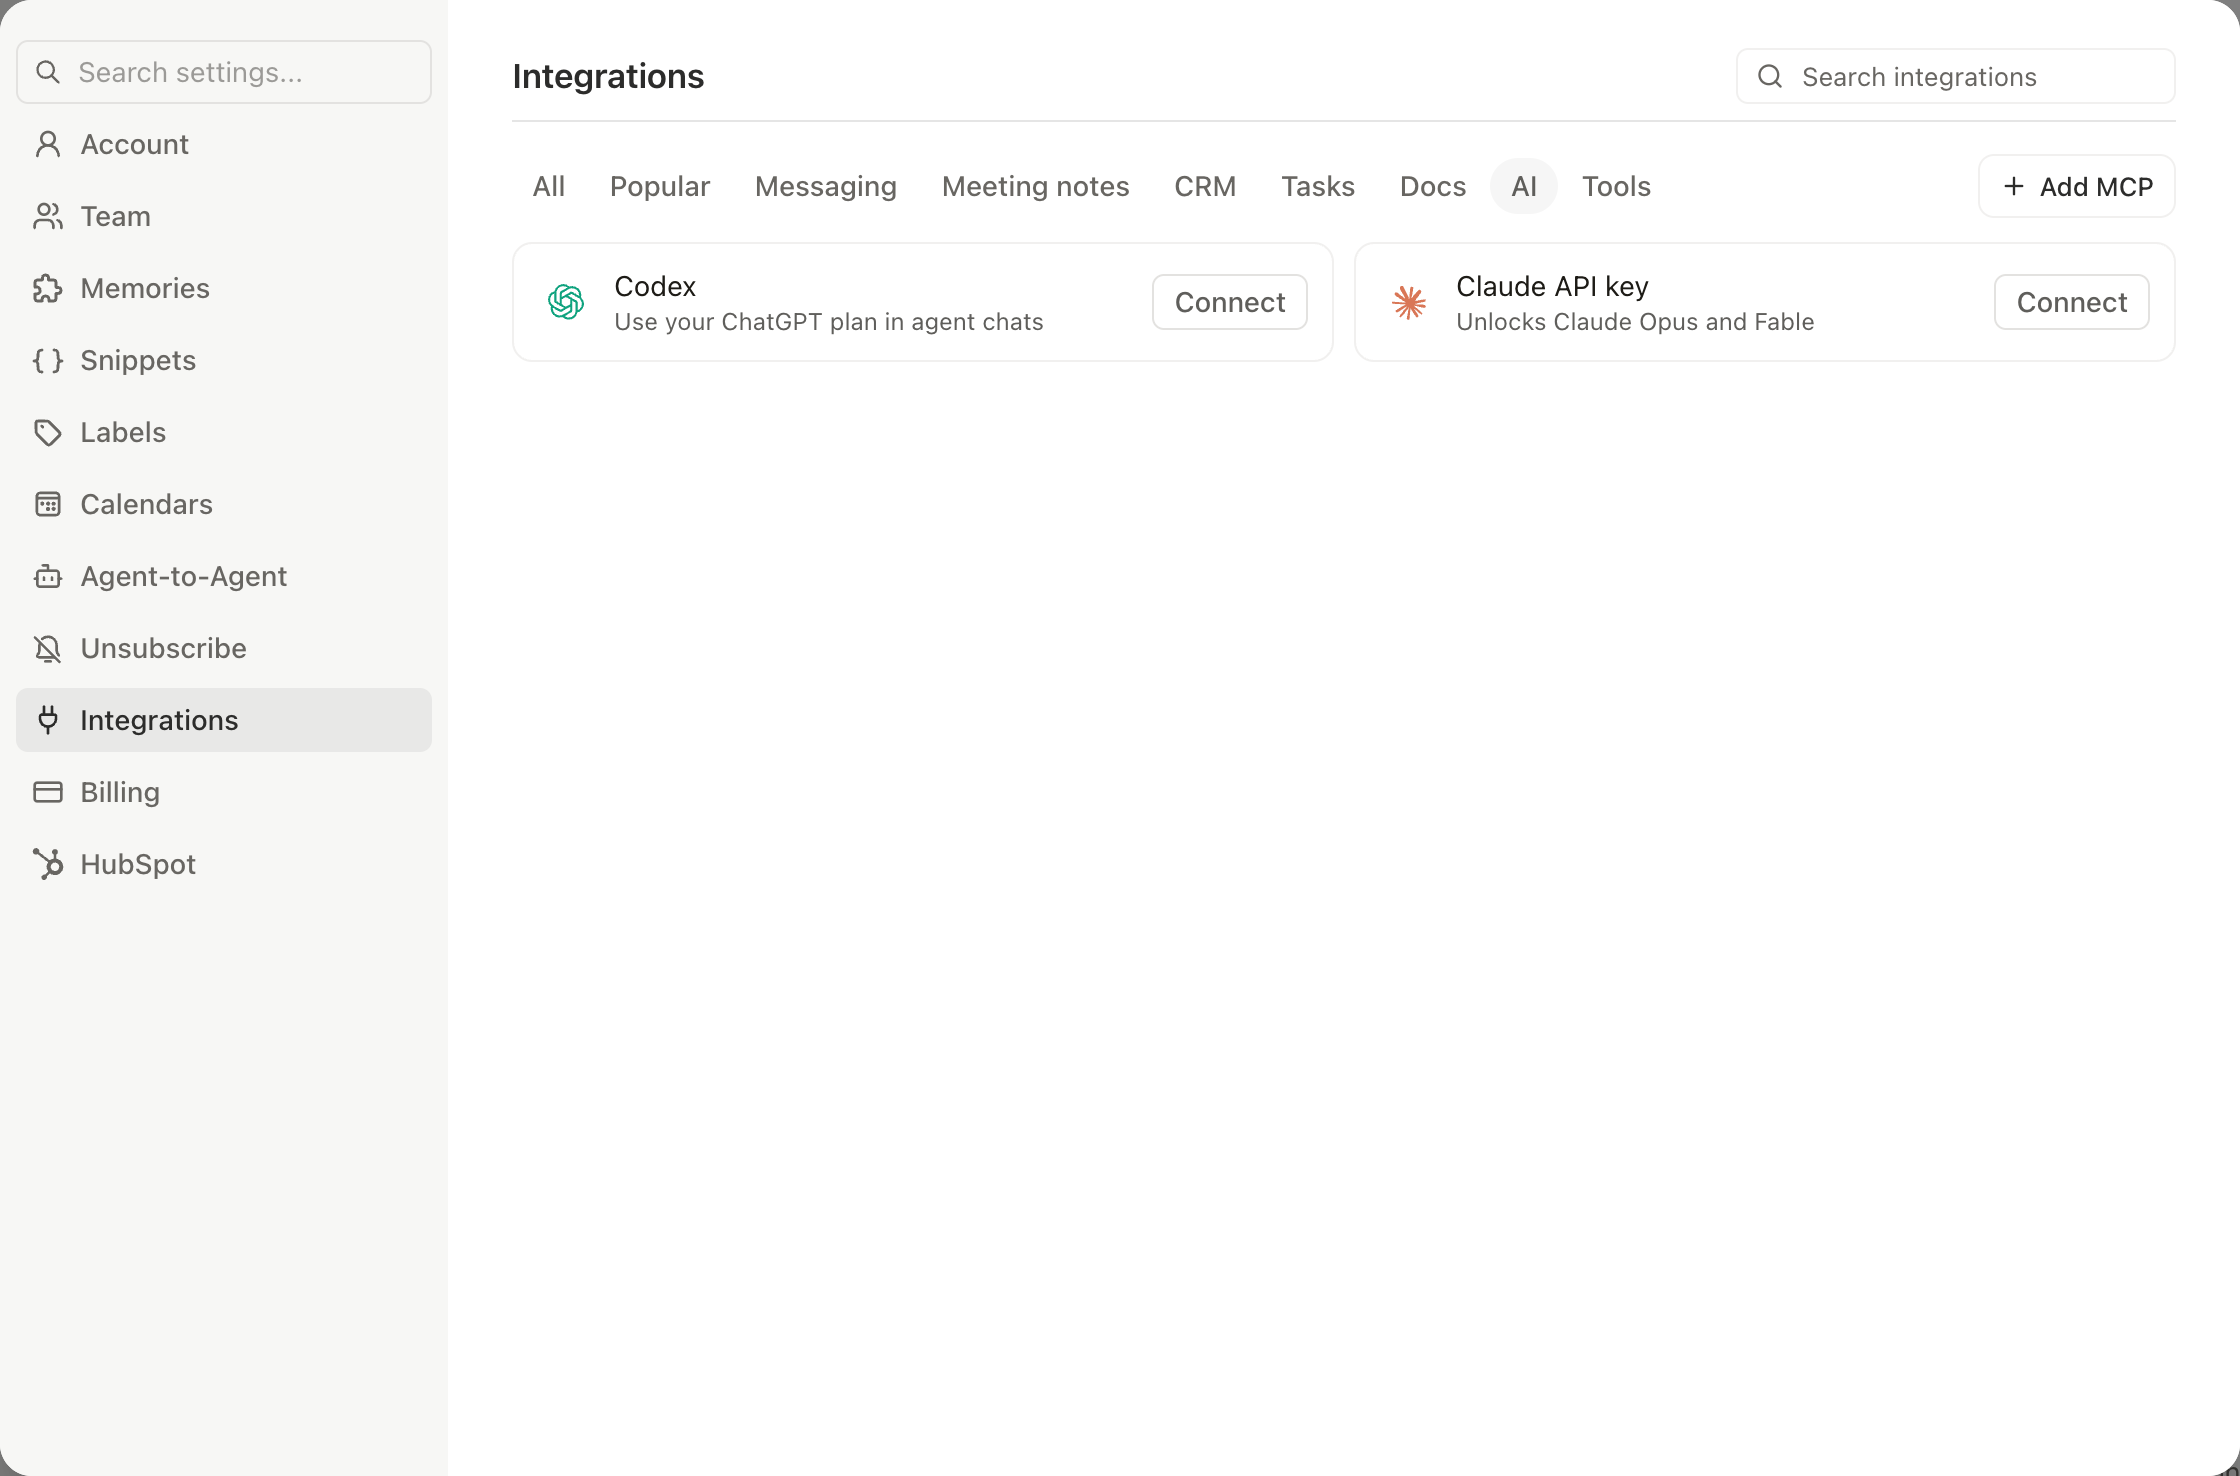Open Billing settings via its label

[120, 792]
